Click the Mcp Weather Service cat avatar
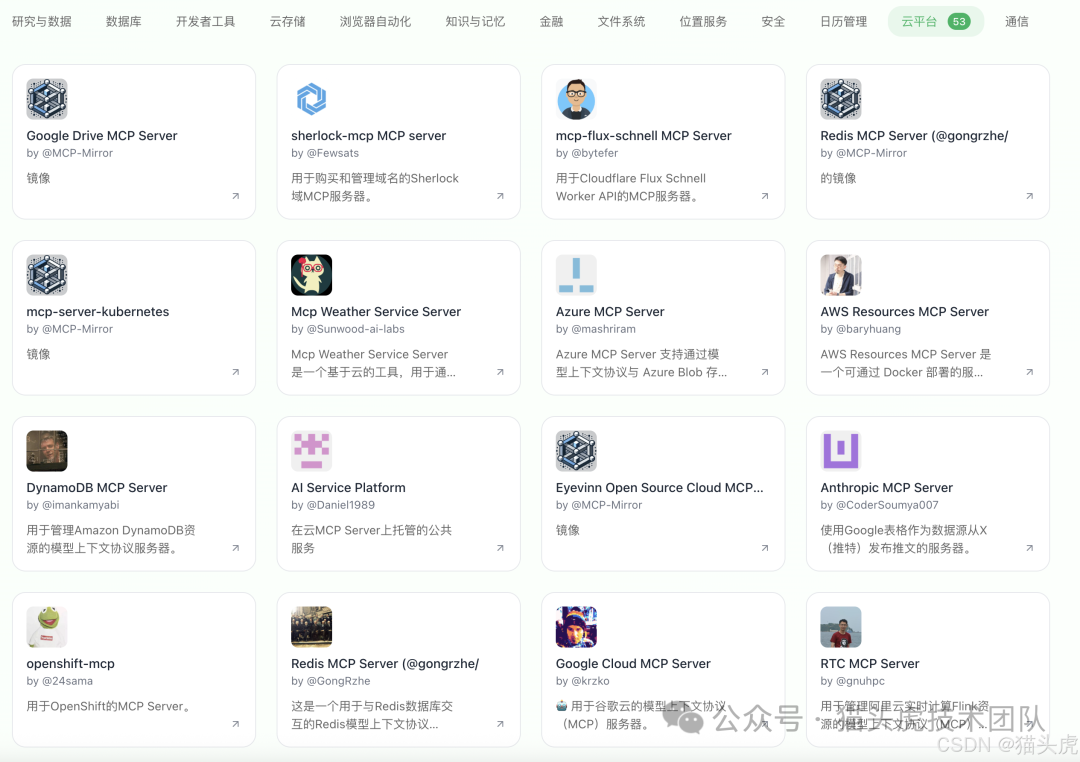1080x762 pixels. 311,275
